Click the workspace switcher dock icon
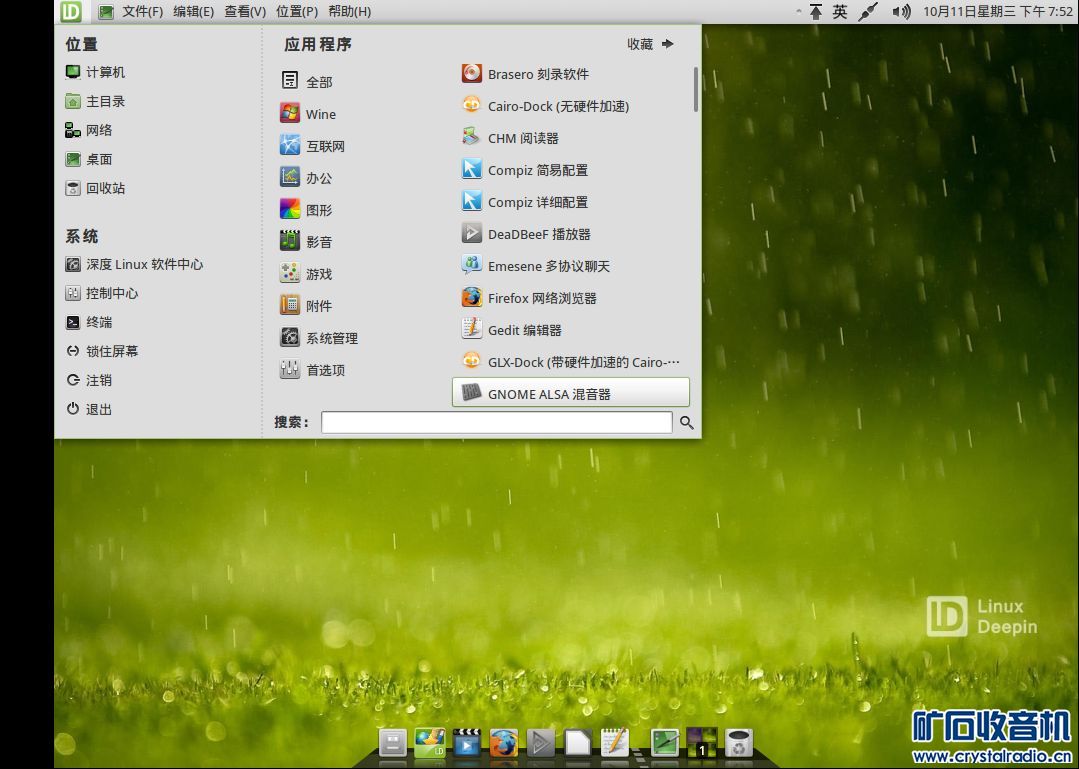Screen dimensions: 1079x769 click(702, 743)
